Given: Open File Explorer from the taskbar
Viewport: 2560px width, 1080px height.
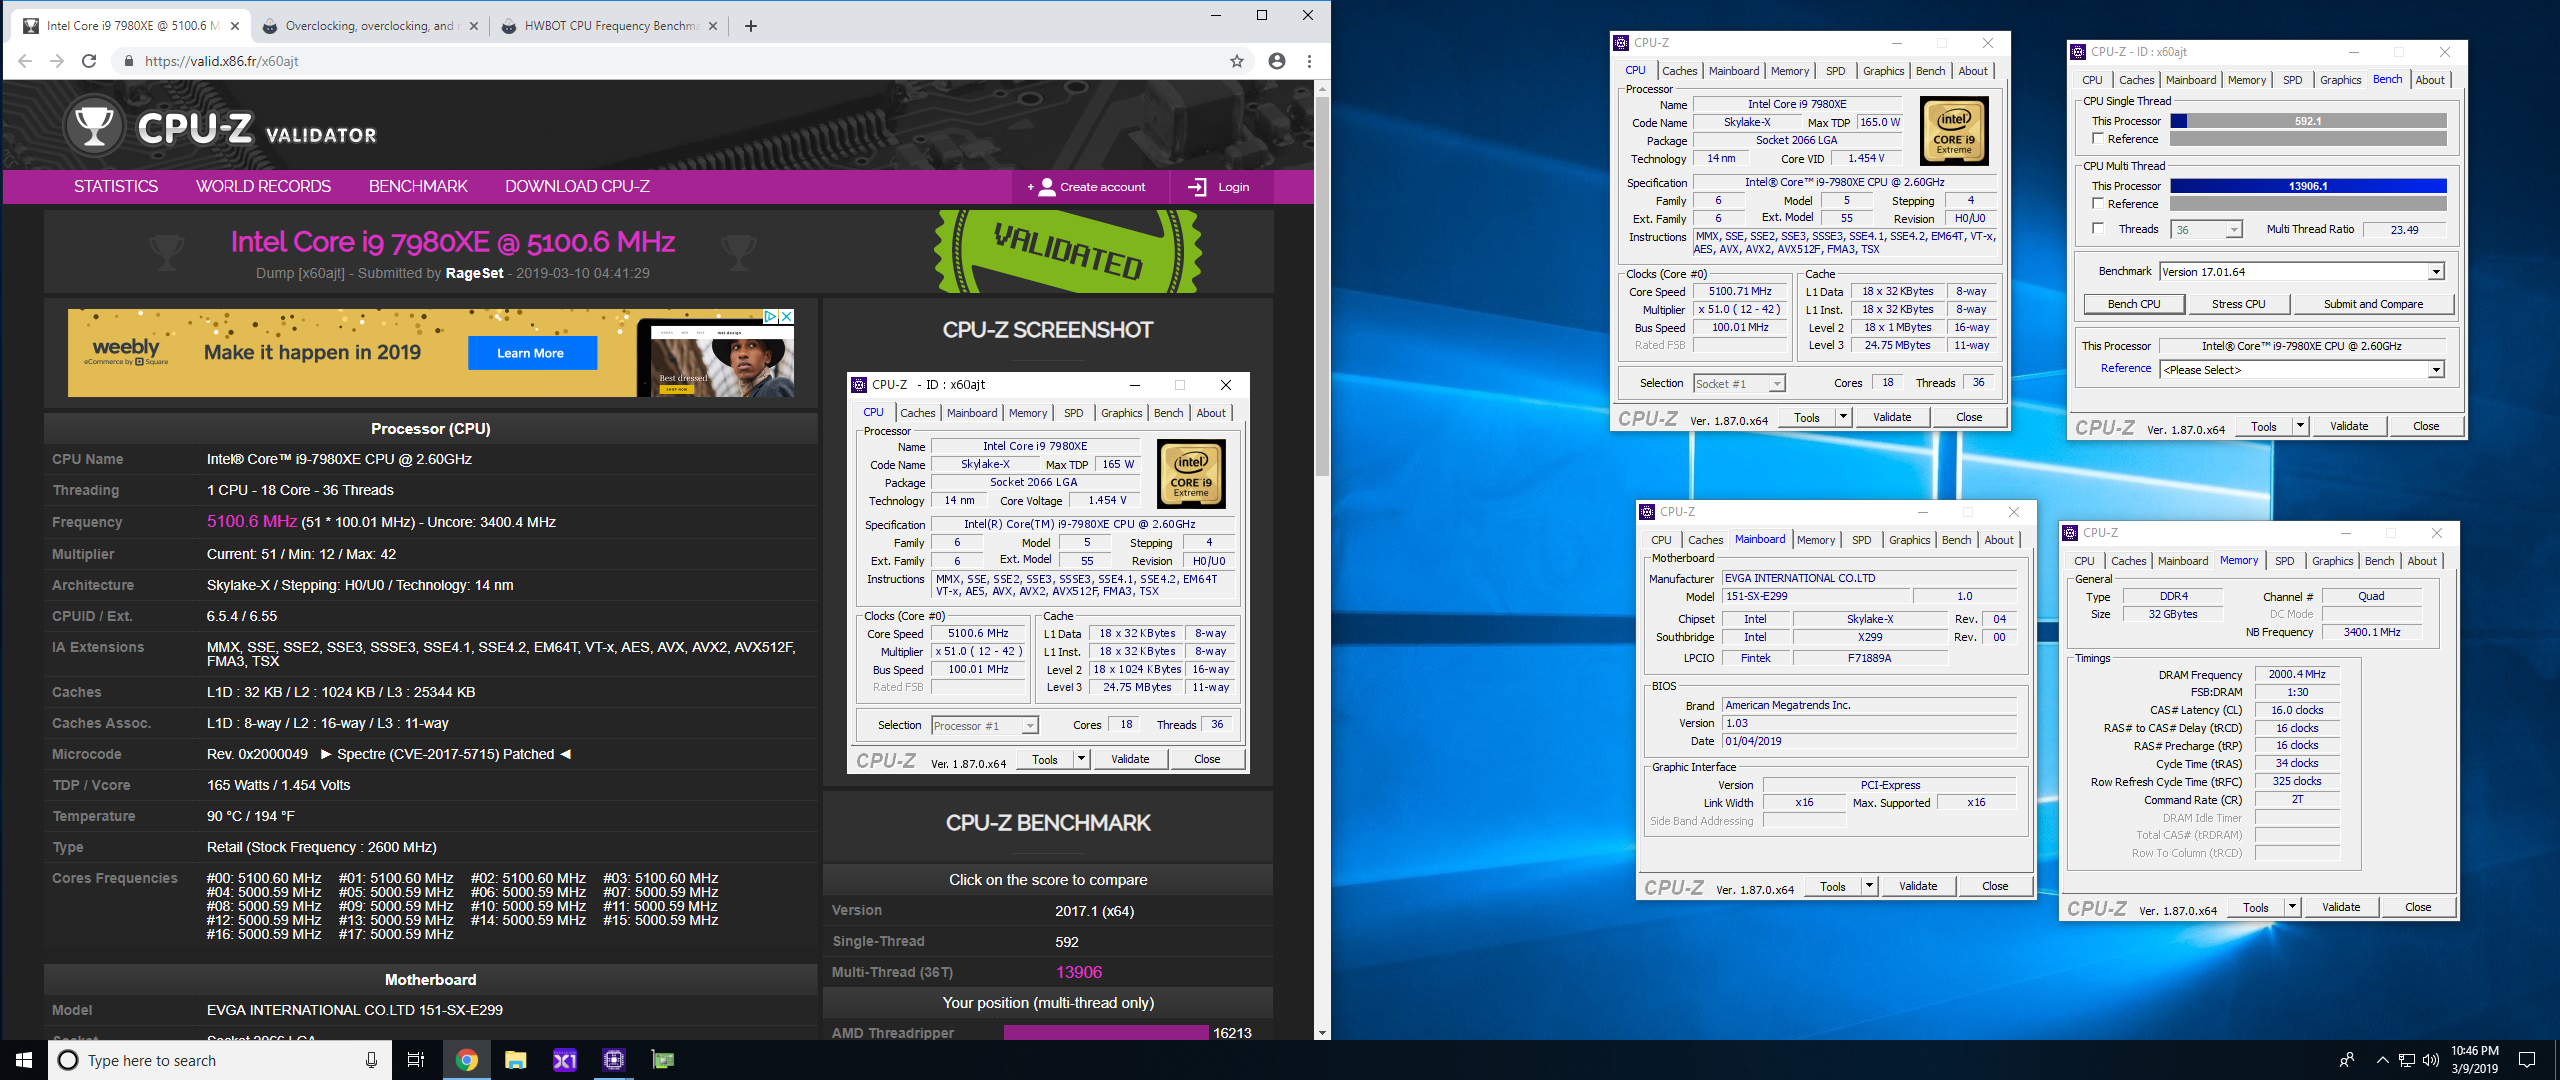Looking at the screenshot, I should [x=515, y=1060].
